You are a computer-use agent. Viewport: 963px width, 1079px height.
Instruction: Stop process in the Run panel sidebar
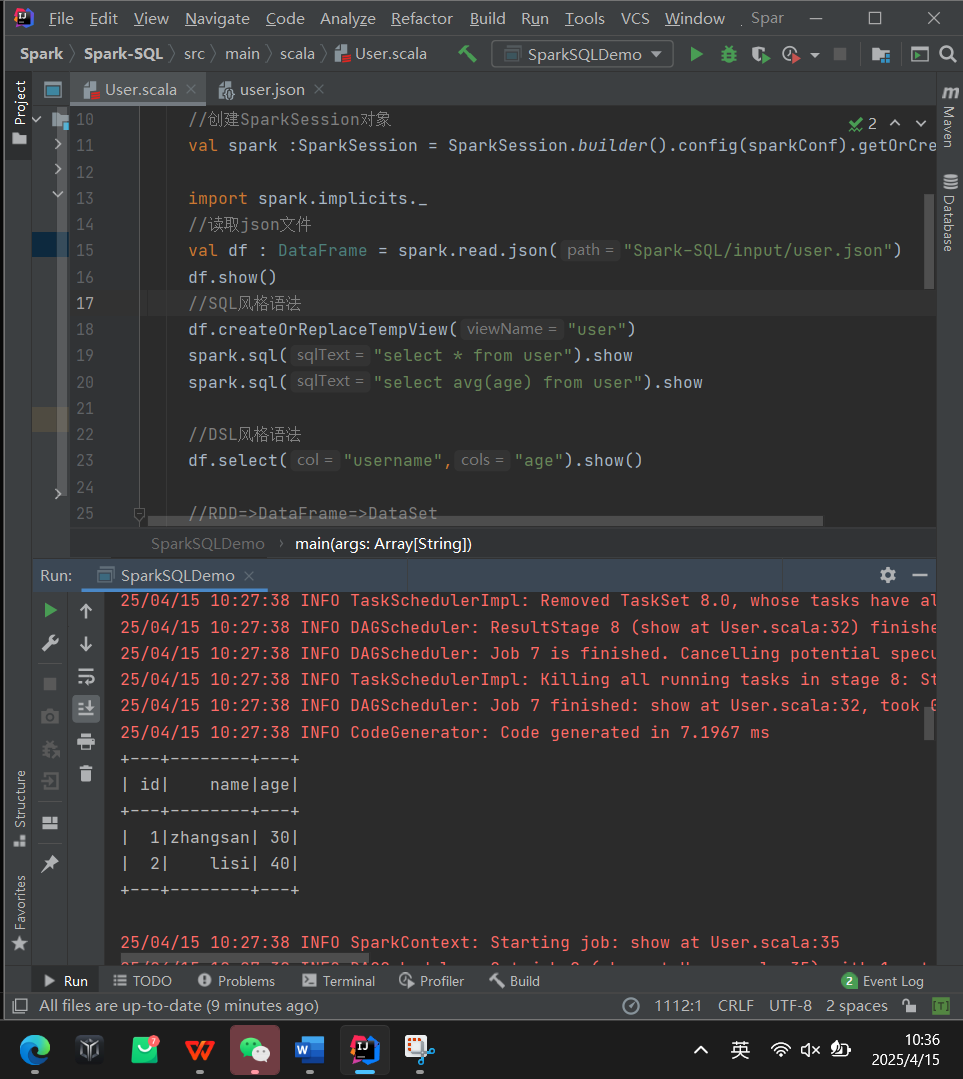50,683
